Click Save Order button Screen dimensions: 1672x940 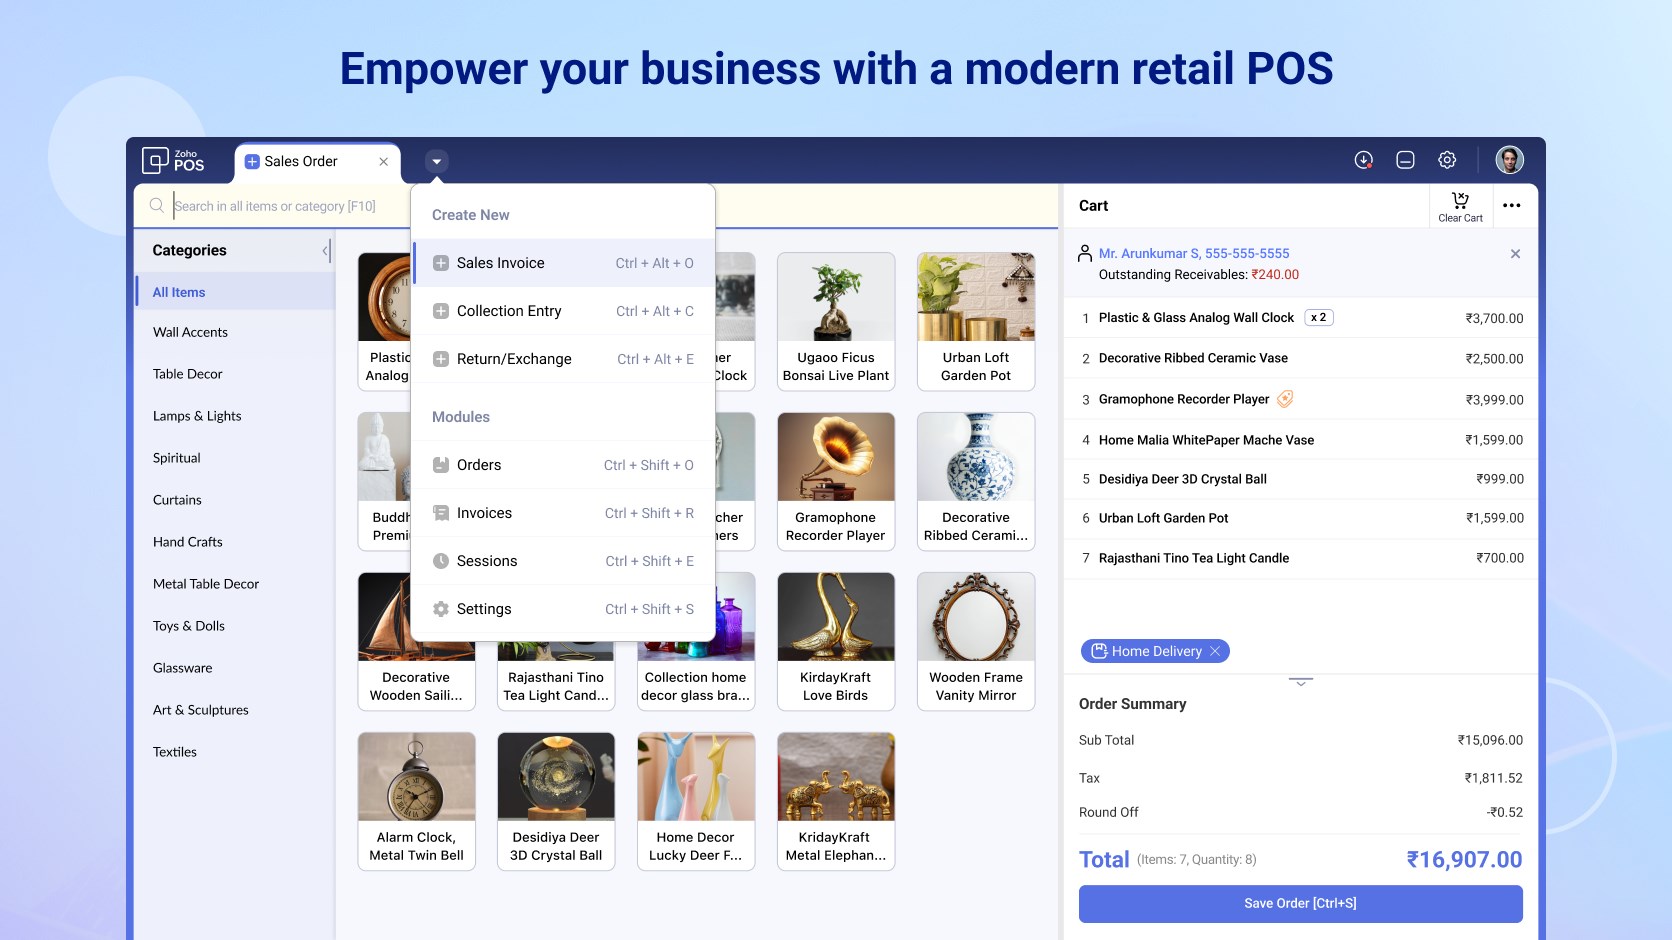pos(1300,903)
